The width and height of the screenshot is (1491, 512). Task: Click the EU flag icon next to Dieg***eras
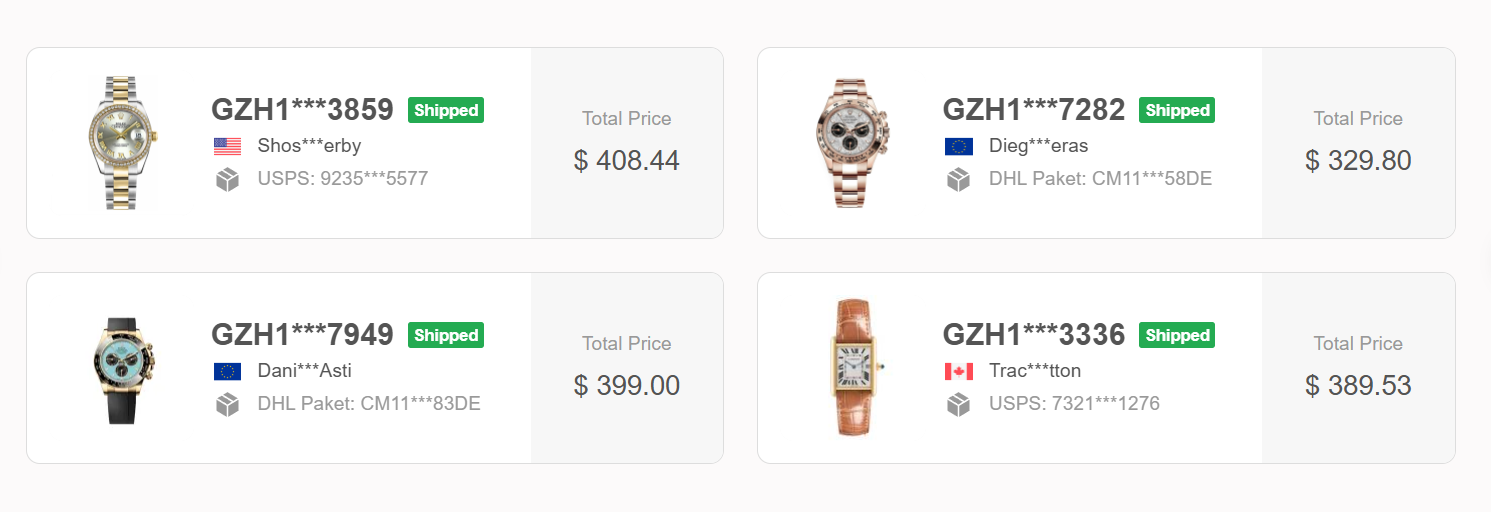pyautogui.click(x=958, y=147)
